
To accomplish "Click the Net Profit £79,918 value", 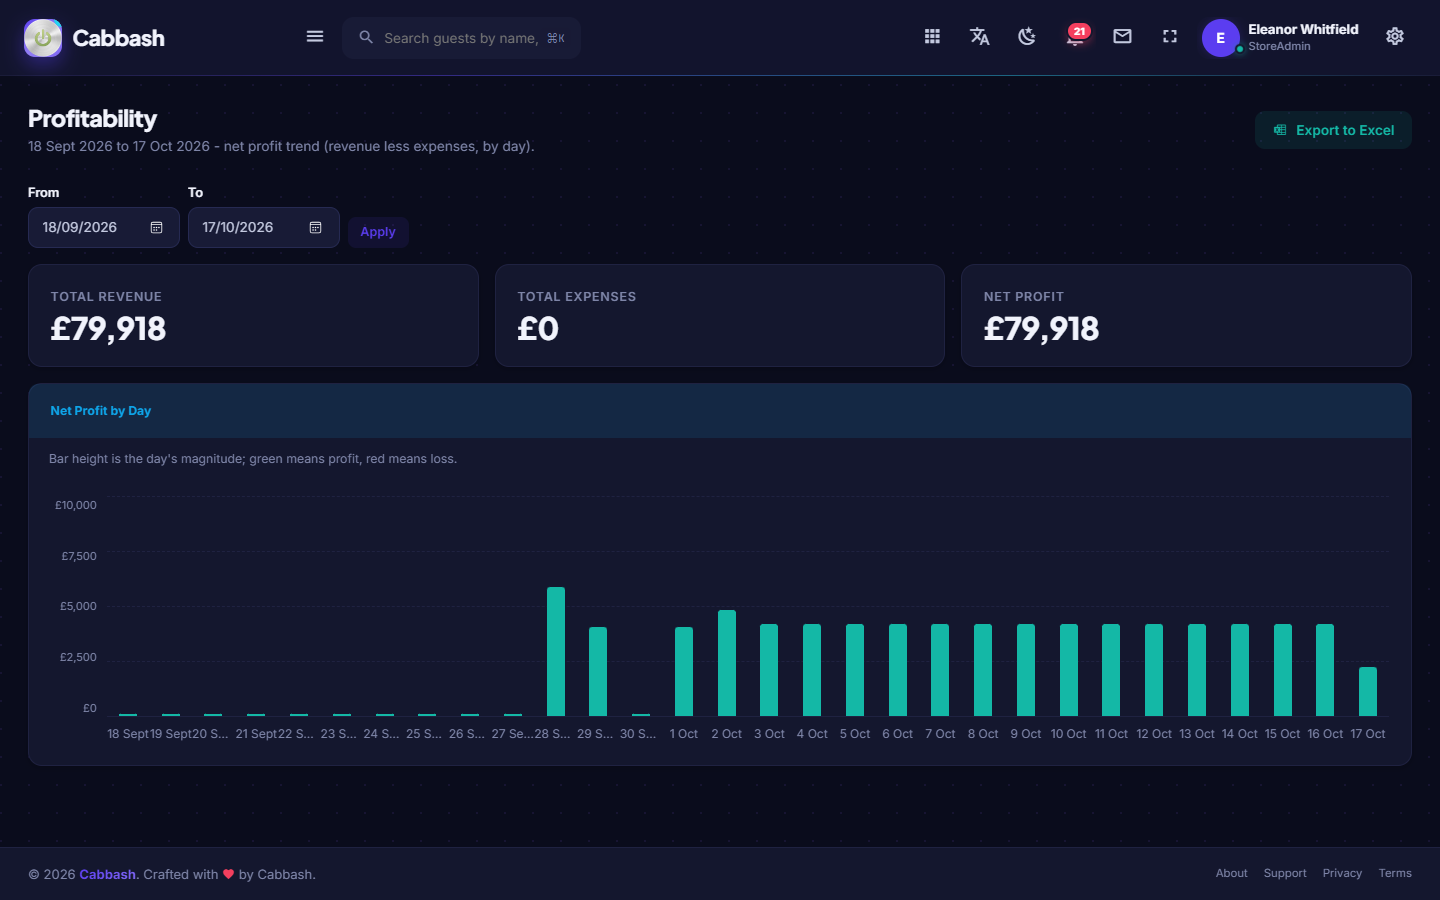I will (x=1042, y=329).
